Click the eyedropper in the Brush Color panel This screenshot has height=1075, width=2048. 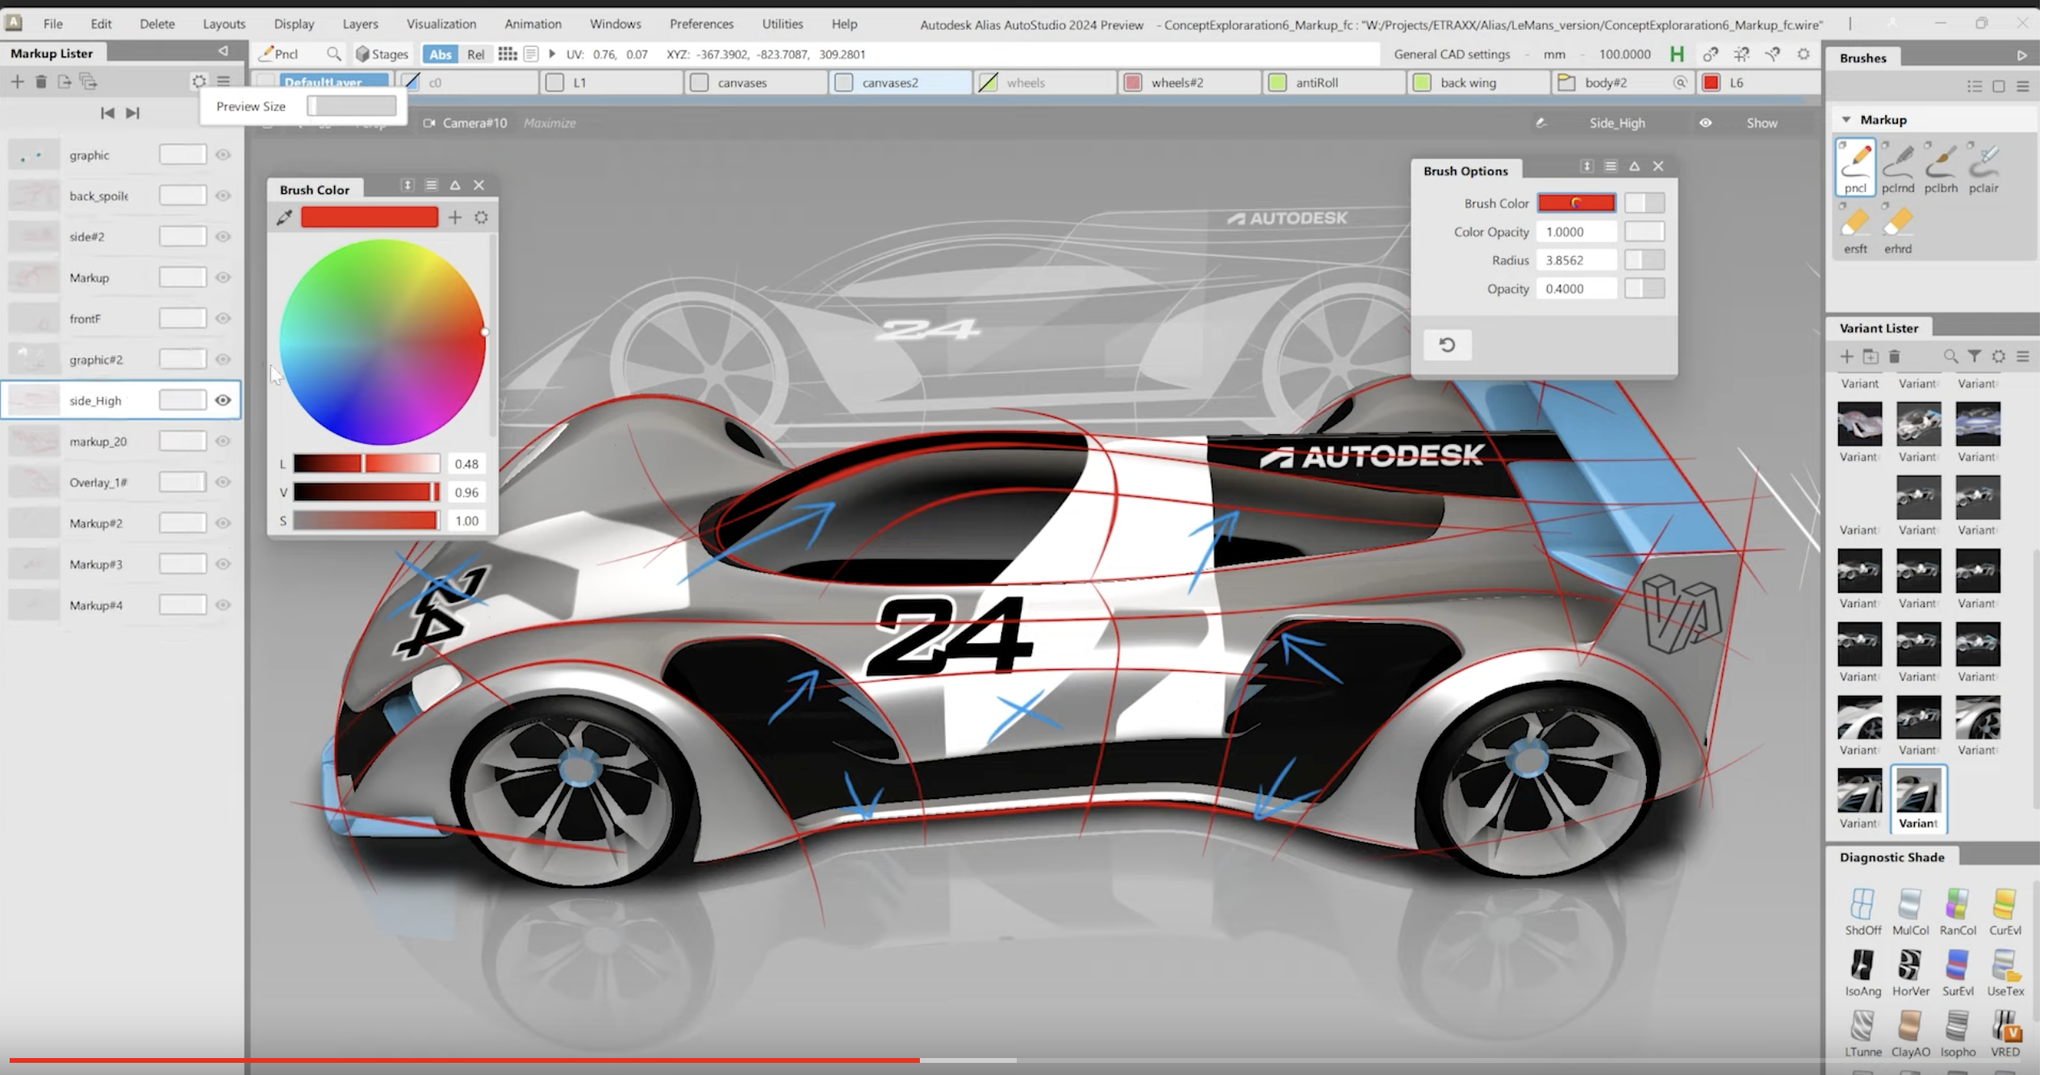point(285,217)
